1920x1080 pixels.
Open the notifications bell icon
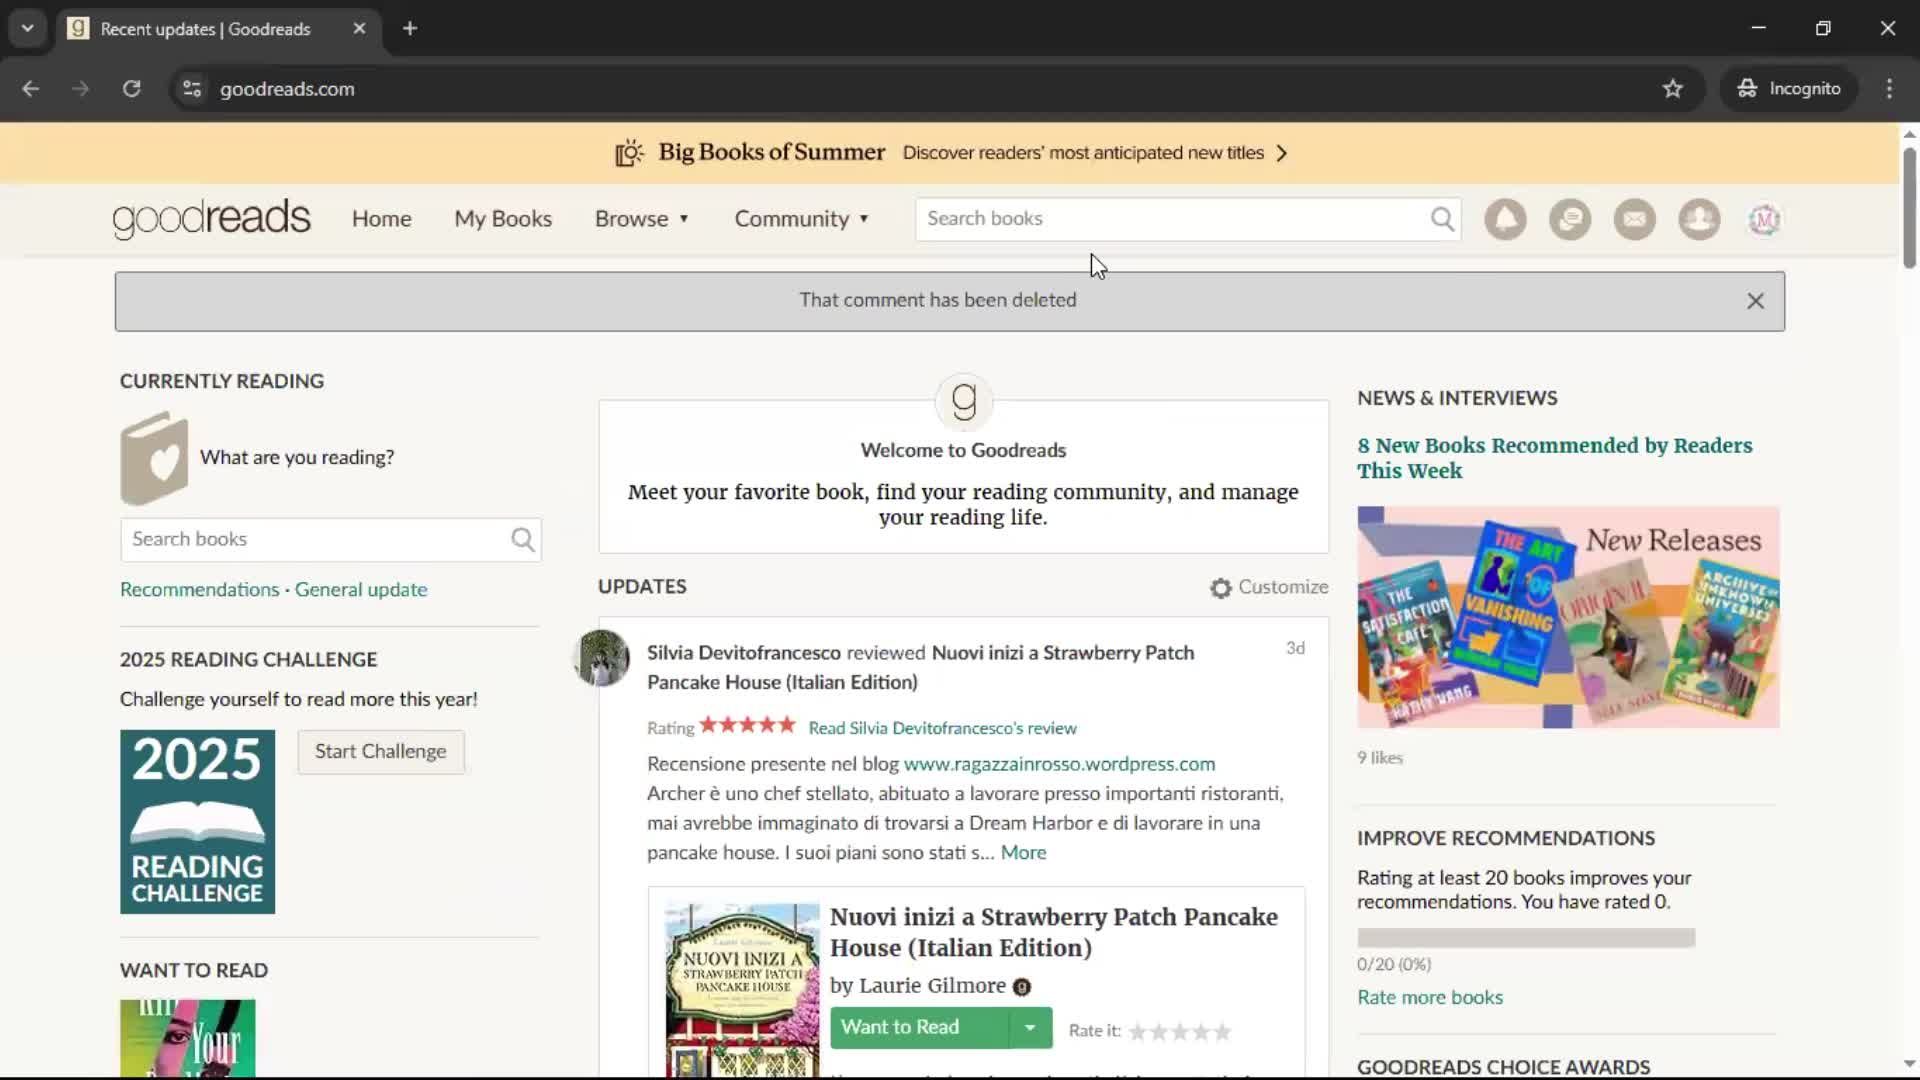[1505, 219]
